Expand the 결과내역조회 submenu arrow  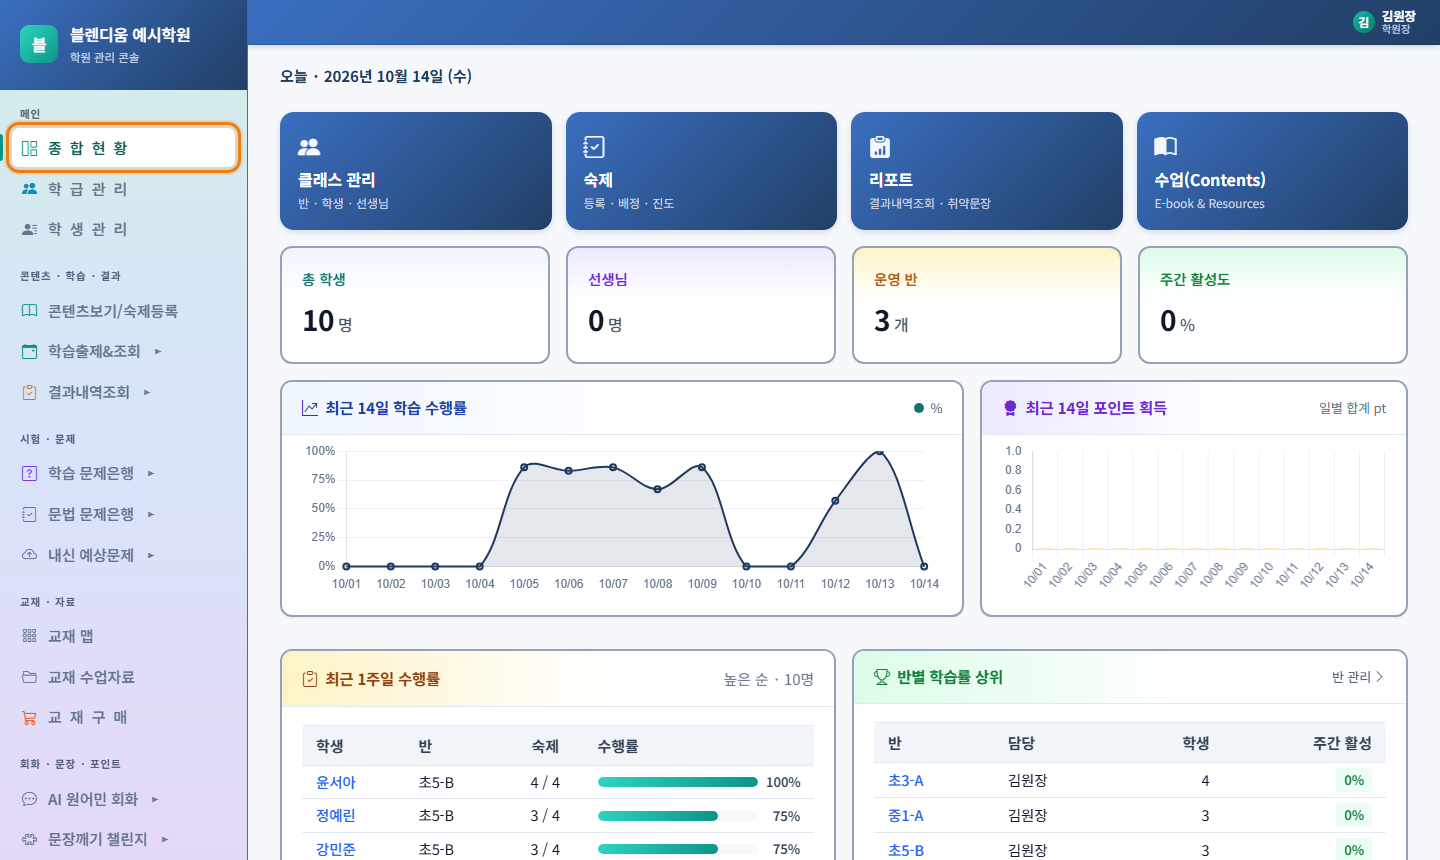tap(147, 392)
